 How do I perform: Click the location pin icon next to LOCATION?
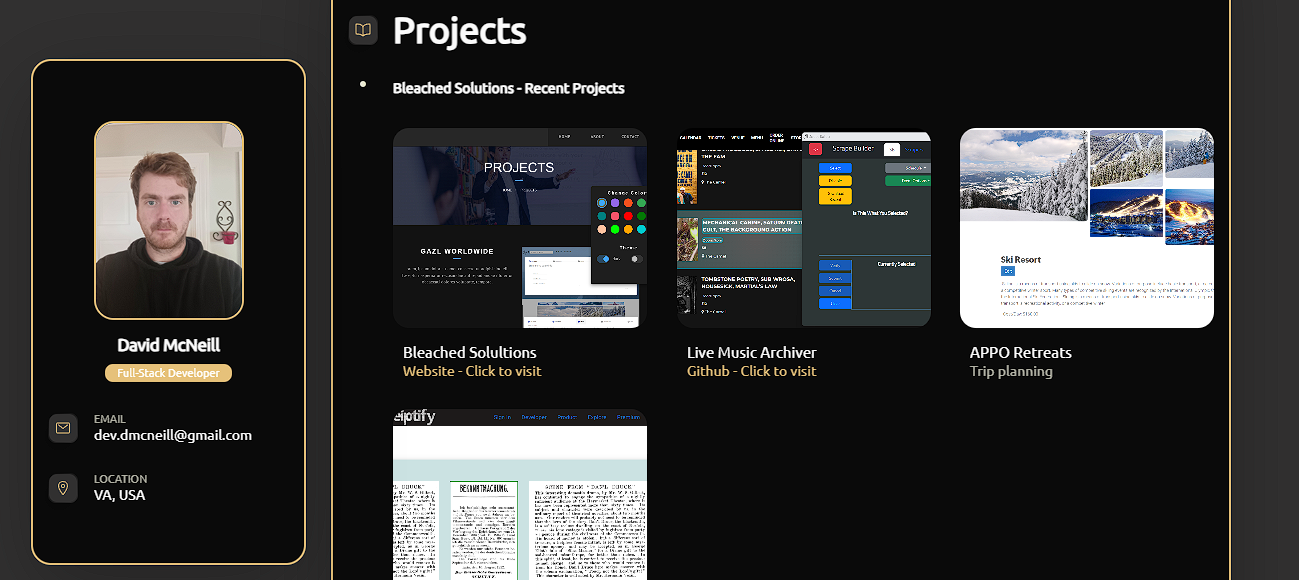point(63,488)
